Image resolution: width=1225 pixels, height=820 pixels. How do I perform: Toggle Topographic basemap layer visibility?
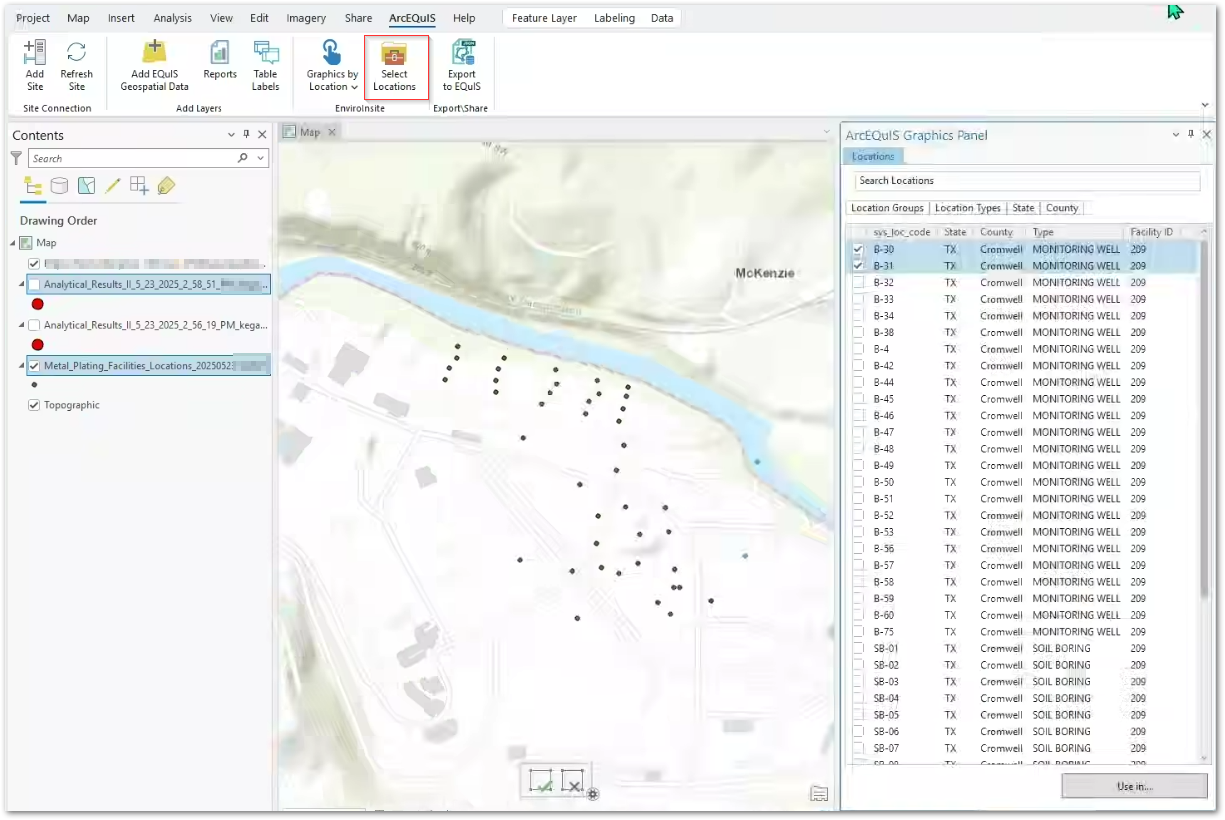(x=34, y=405)
